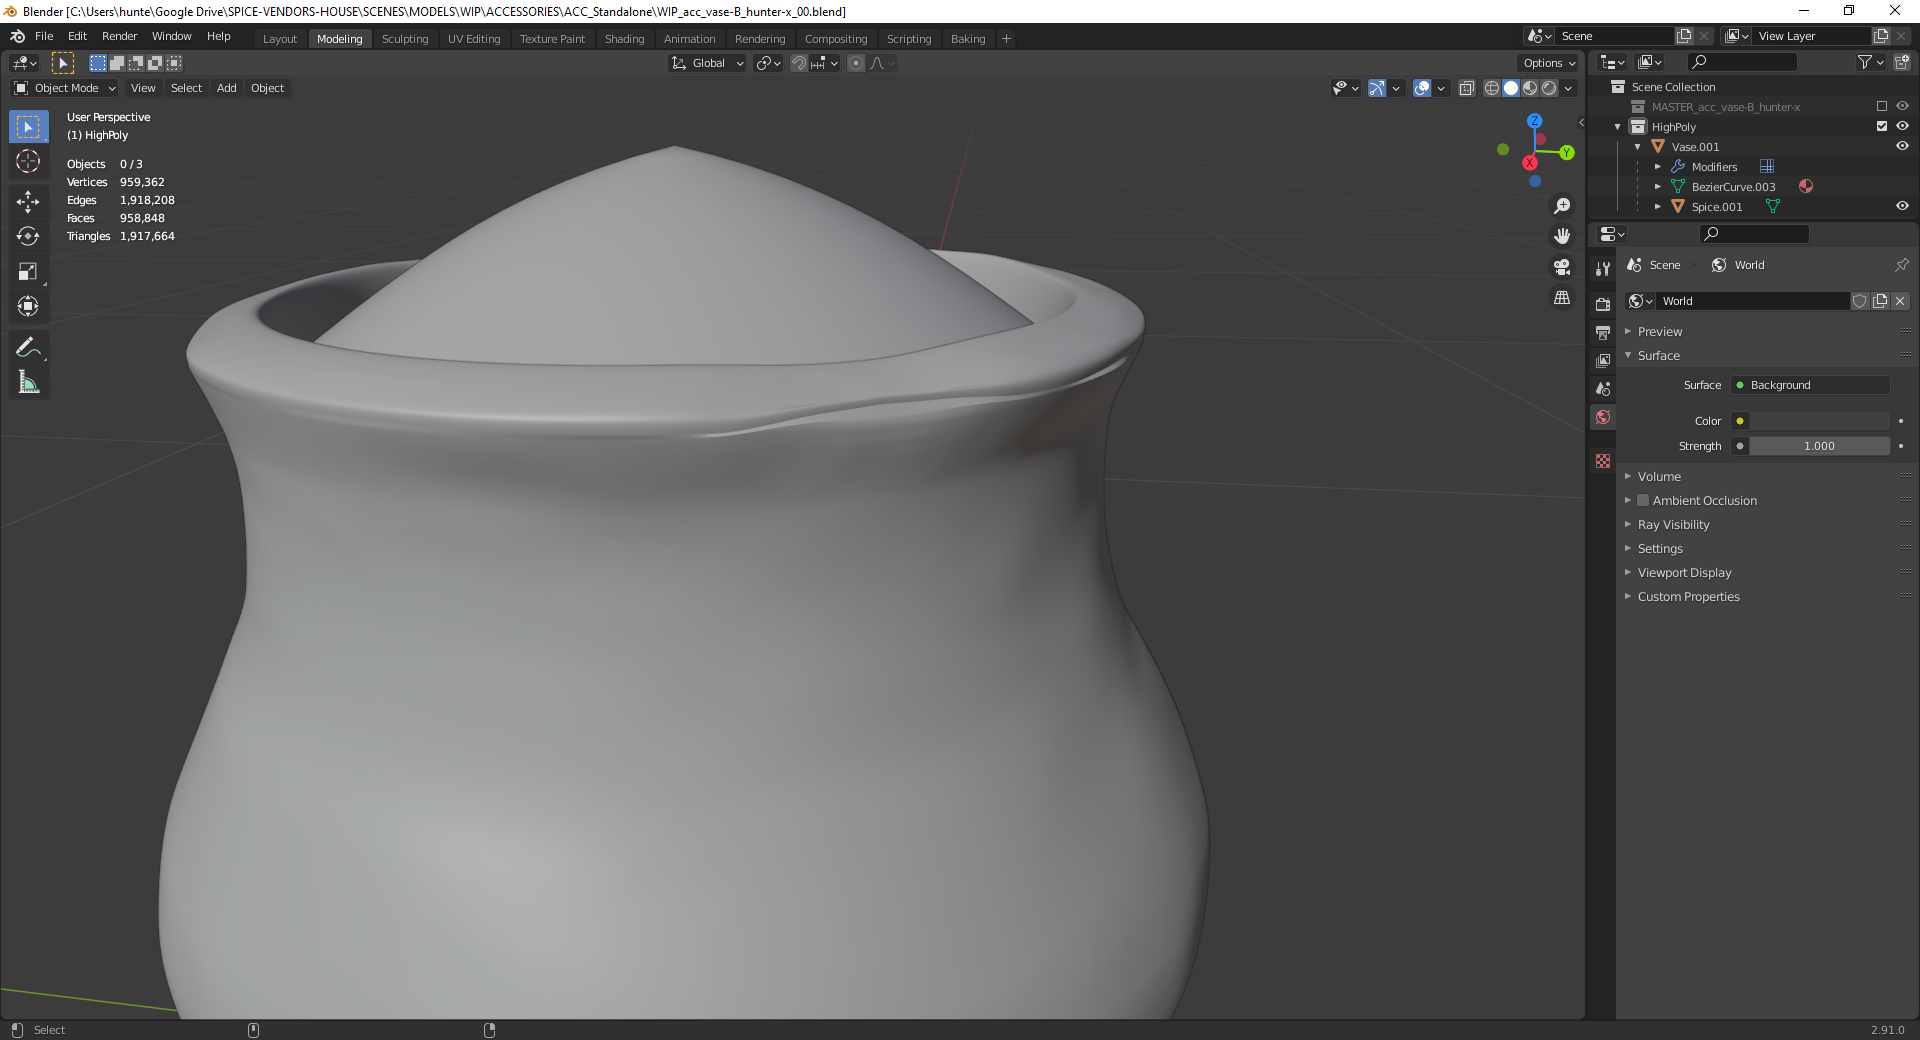This screenshot has height=1040, width=1920.
Task: Enable the Ambient Occlusion checkbox
Action: pos(1643,501)
